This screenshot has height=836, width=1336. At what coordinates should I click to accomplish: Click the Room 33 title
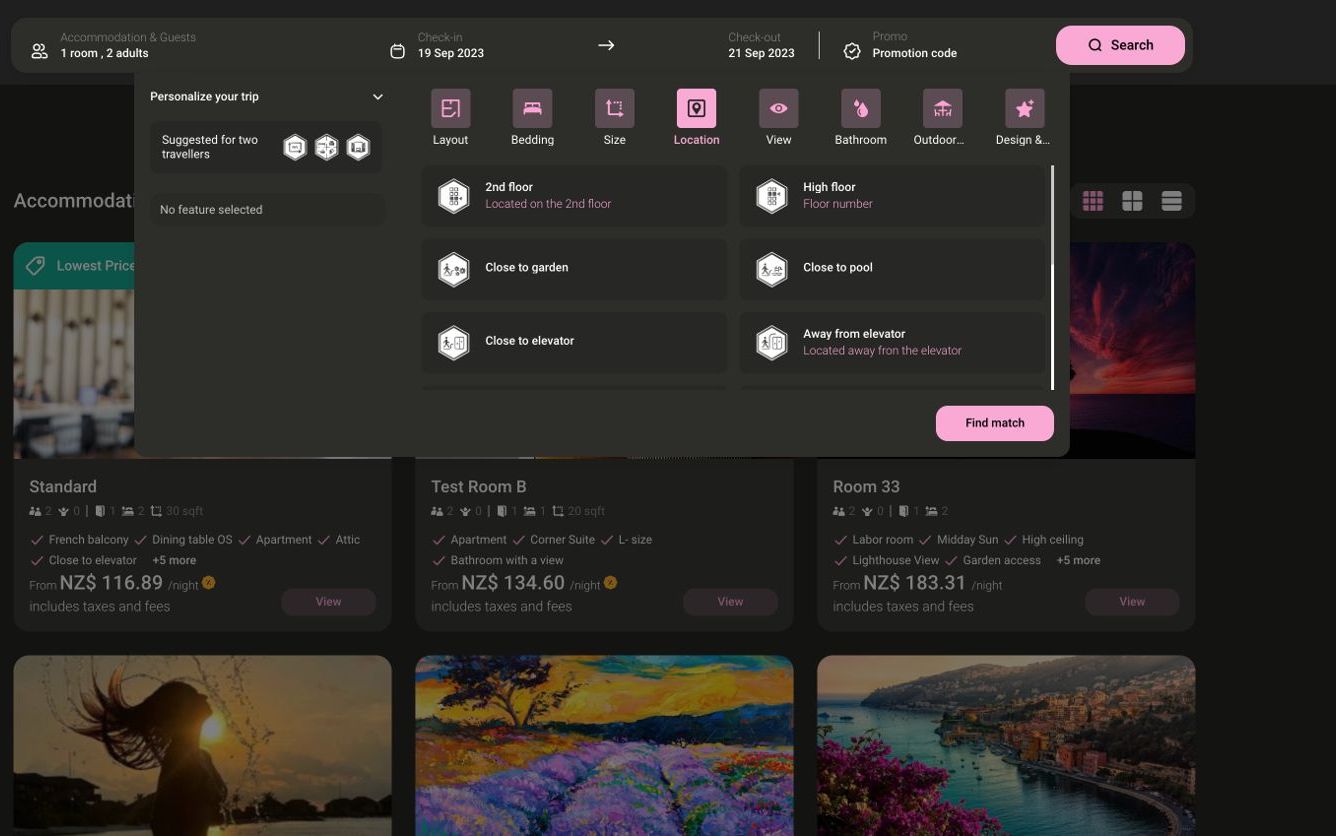click(x=866, y=487)
